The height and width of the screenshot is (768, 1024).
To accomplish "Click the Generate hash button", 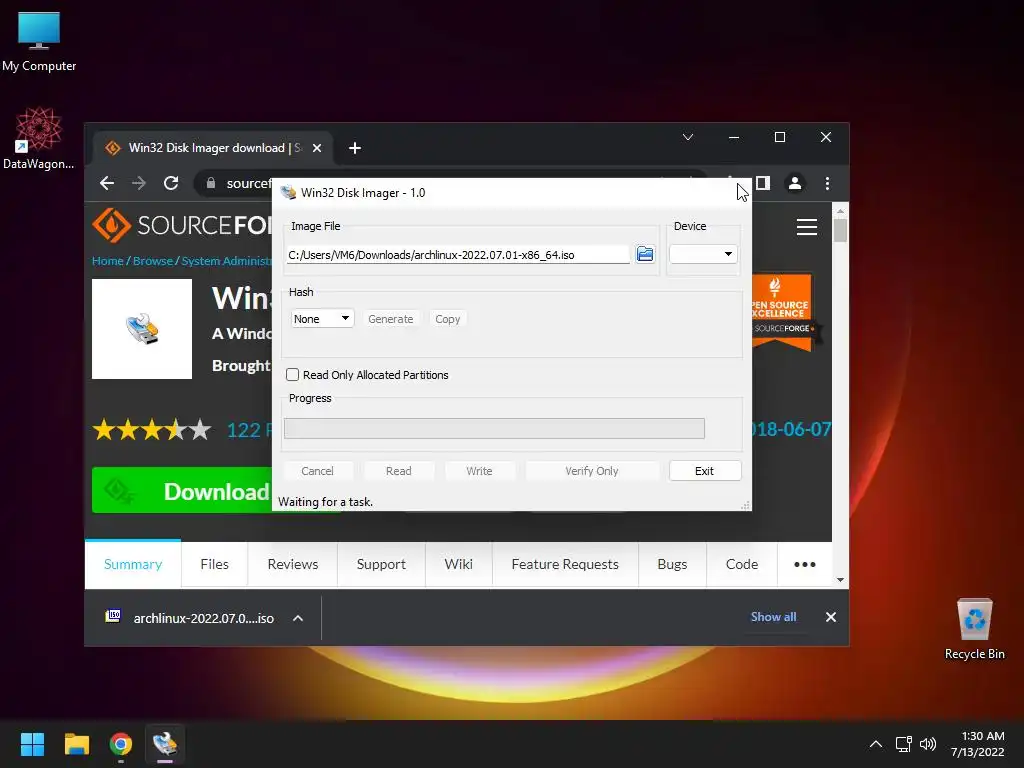I will coord(391,319).
